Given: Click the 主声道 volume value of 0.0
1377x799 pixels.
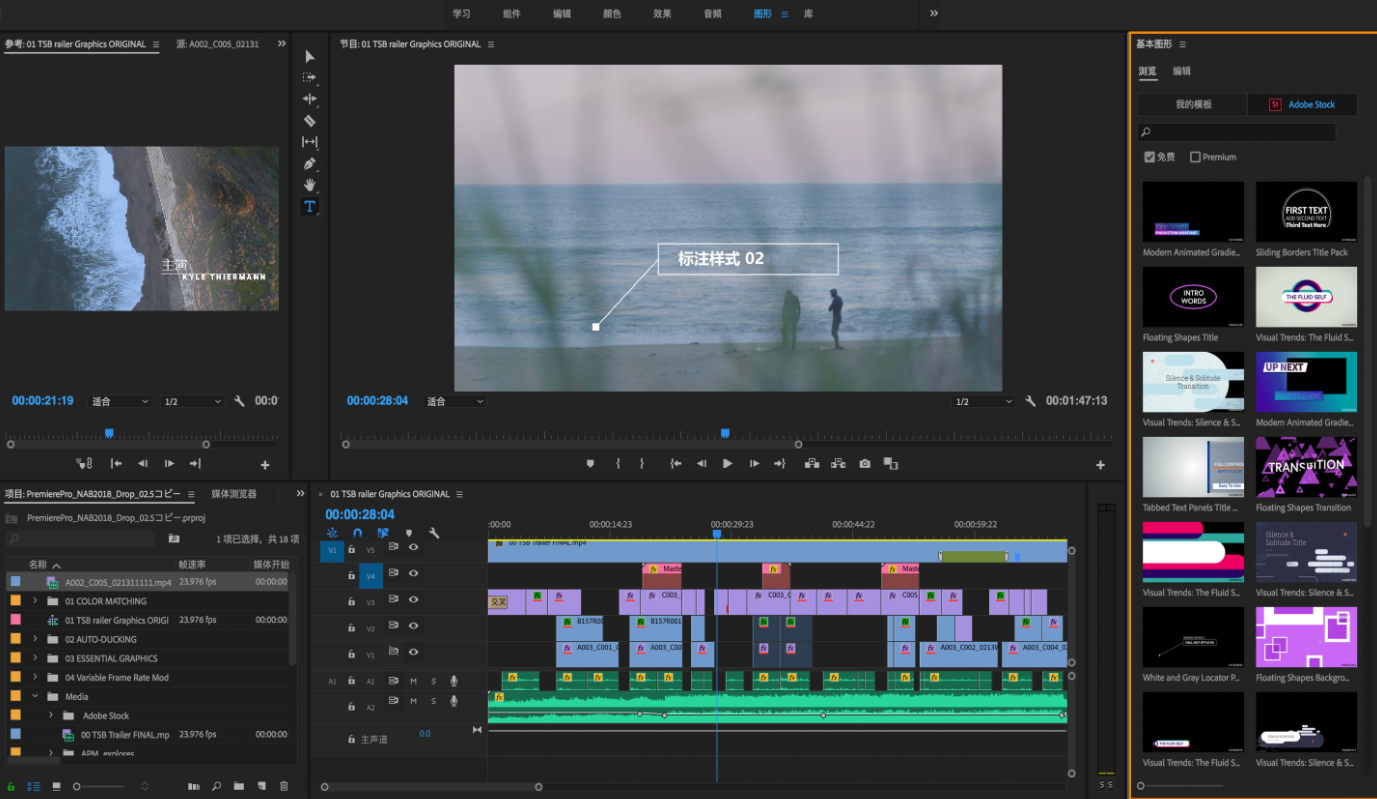Looking at the screenshot, I should (x=424, y=733).
